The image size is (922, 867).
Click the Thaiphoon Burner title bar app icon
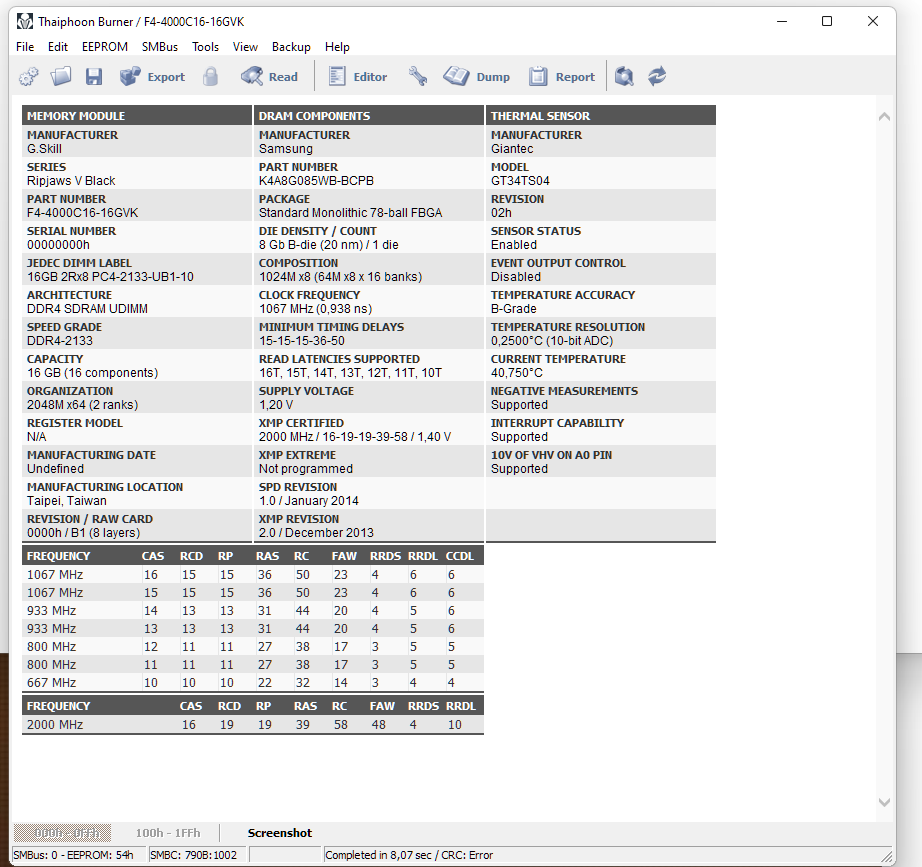(x=25, y=22)
